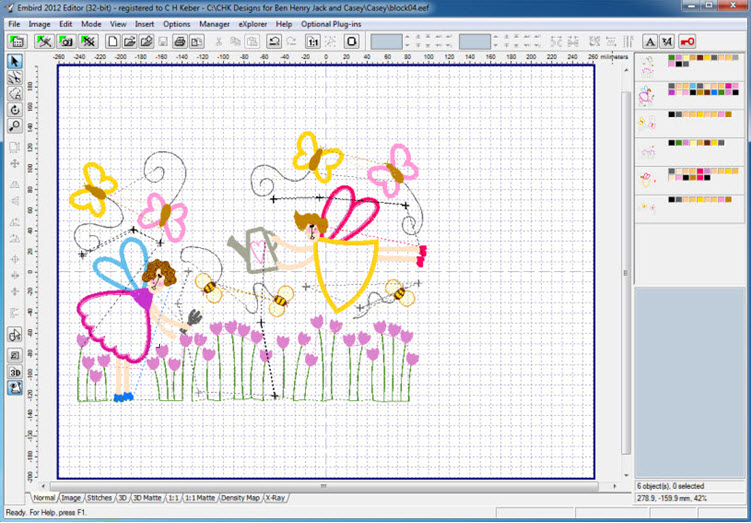Click the first width input field in toolbar
This screenshot has height=523, width=751.
pyautogui.click(x=386, y=41)
